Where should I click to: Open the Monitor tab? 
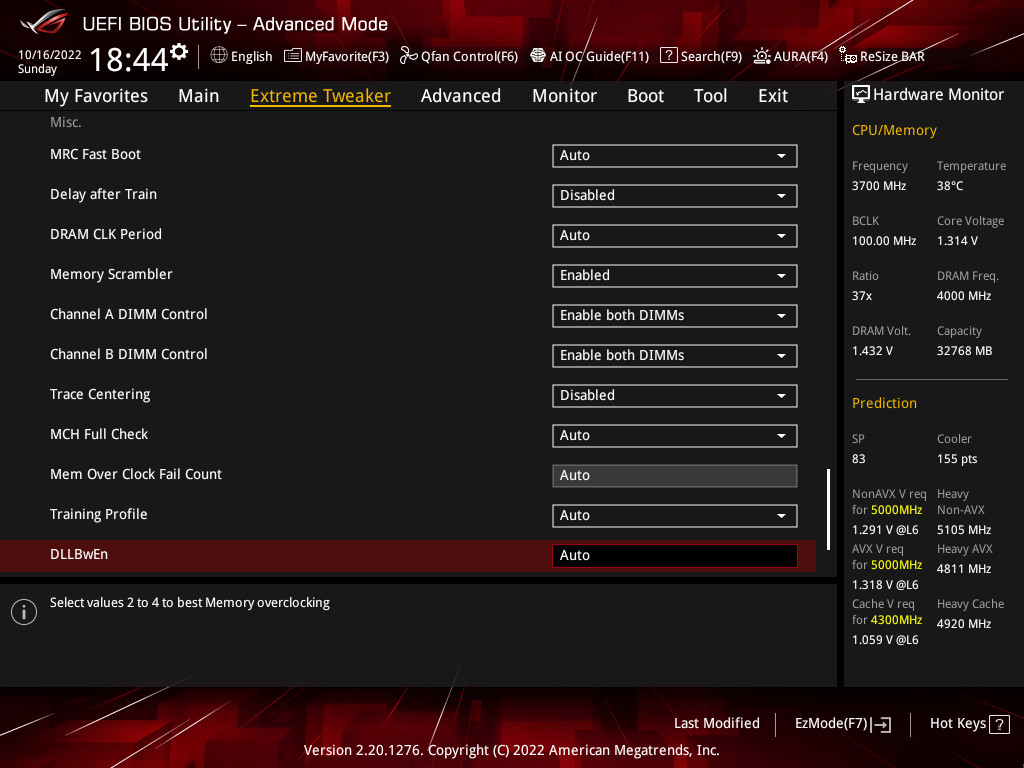pos(564,95)
